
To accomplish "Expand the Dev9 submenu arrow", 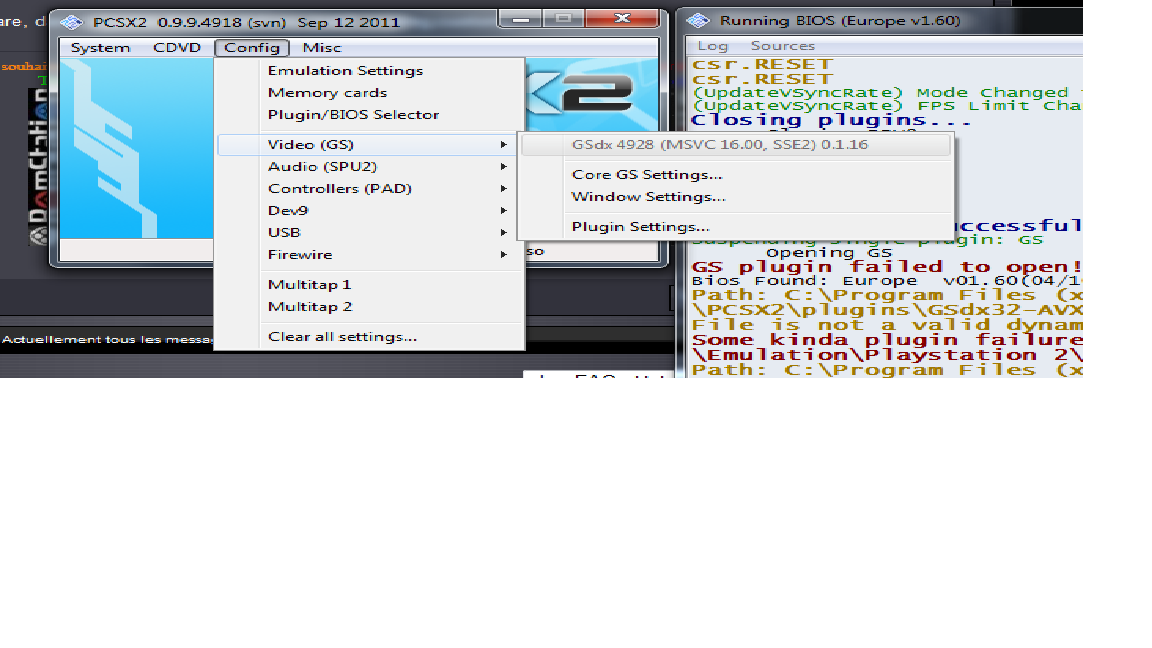I will click(503, 211).
